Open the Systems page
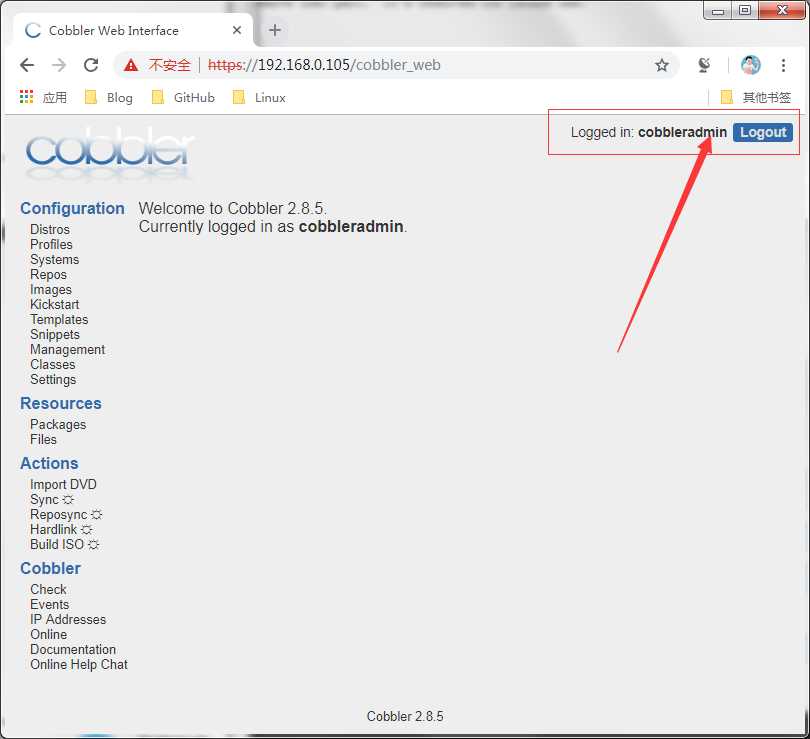810x739 pixels. pos(54,259)
